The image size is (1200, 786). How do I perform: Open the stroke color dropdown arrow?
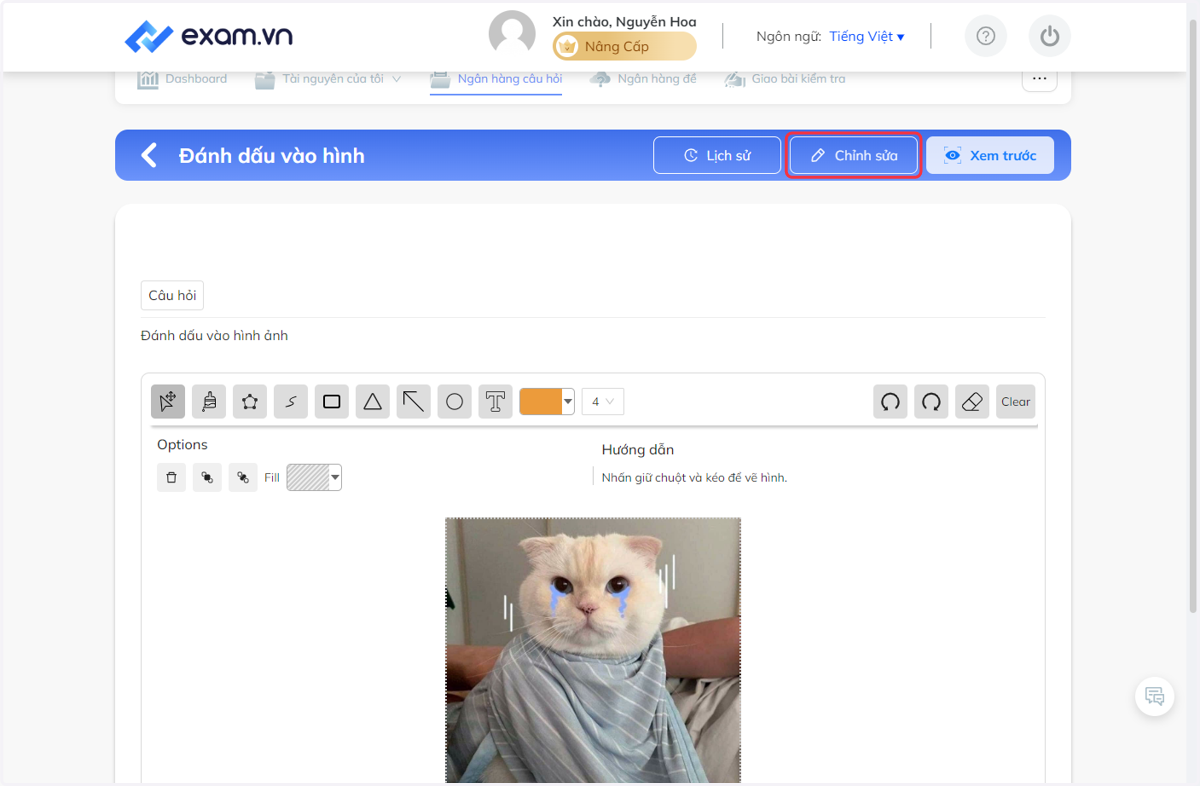(568, 401)
